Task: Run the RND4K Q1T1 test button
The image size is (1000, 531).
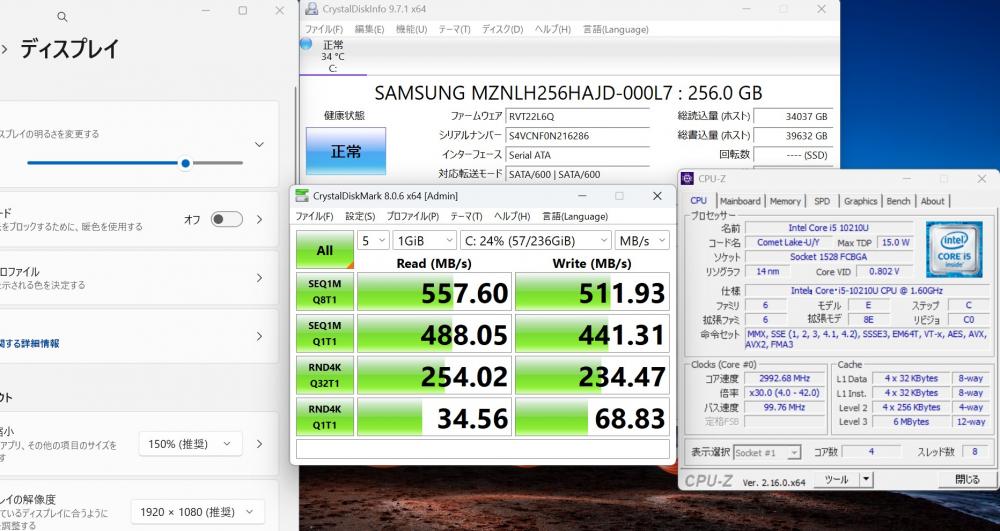Action: coord(325,417)
